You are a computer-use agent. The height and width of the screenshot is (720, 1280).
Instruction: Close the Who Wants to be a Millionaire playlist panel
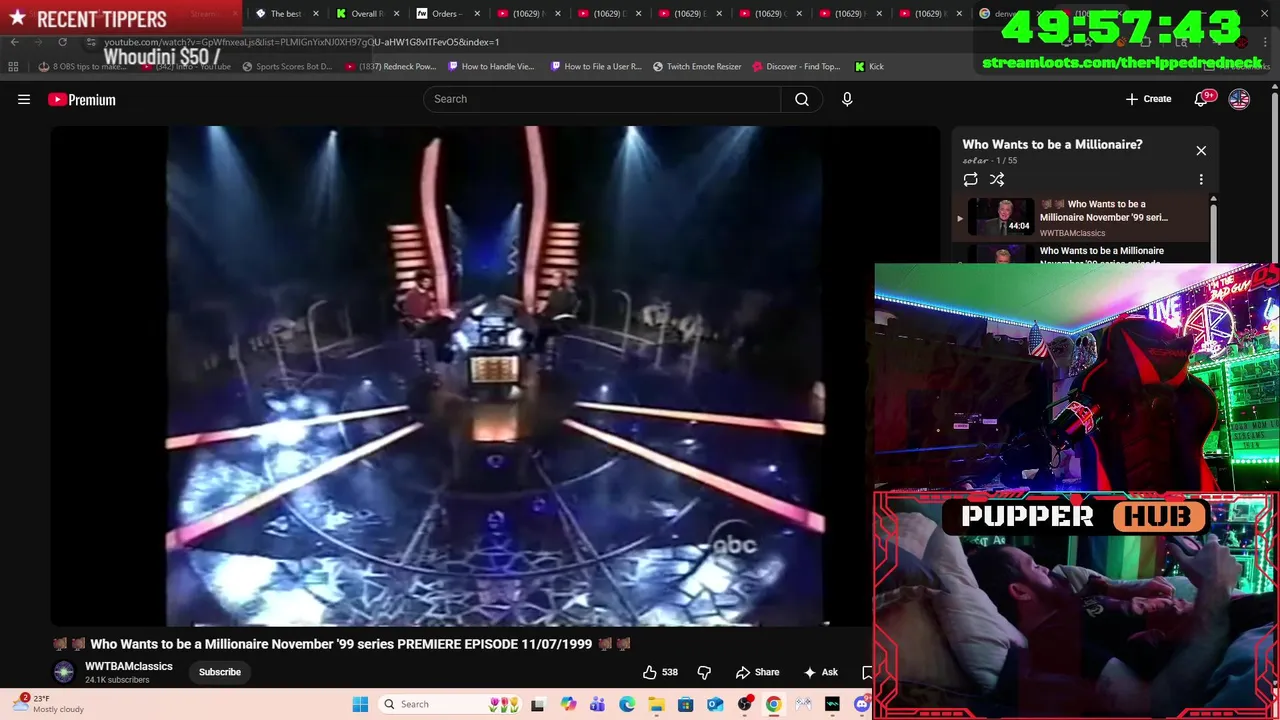[x=1201, y=150]
